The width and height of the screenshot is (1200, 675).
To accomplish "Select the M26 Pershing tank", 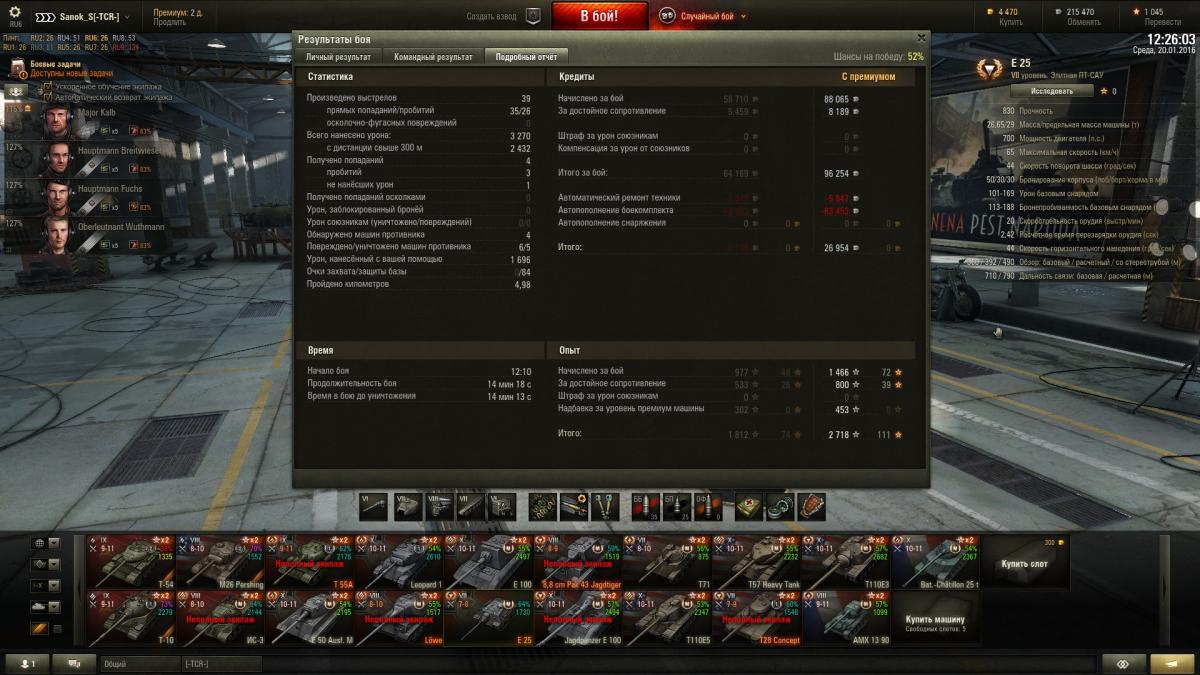I will (x=219, y=562).
